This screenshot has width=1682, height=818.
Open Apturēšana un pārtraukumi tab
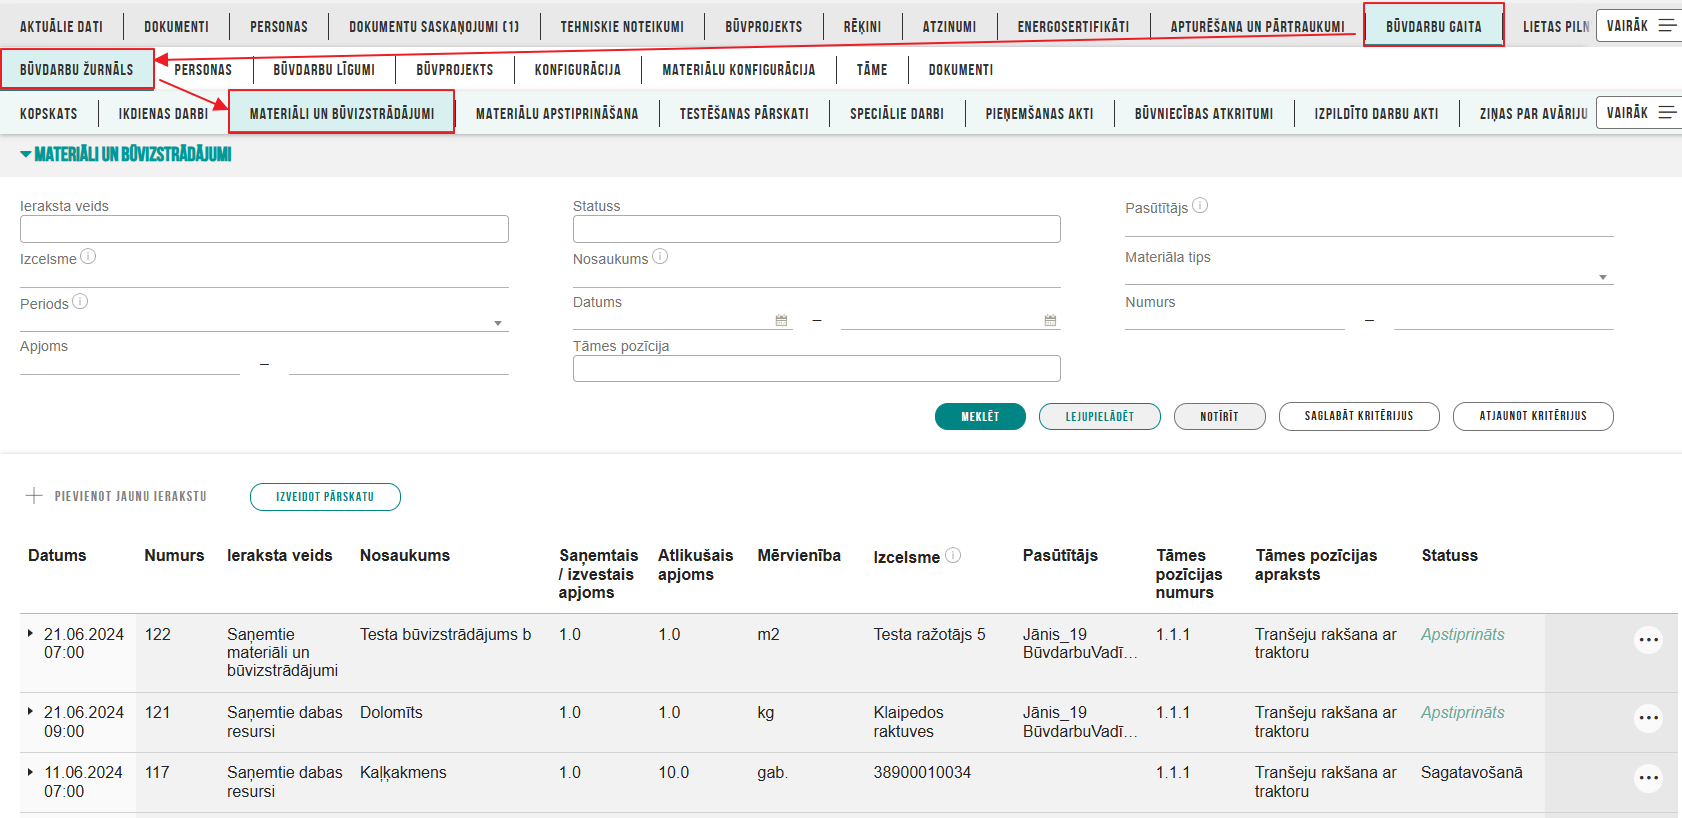[x=1257, y=27]
